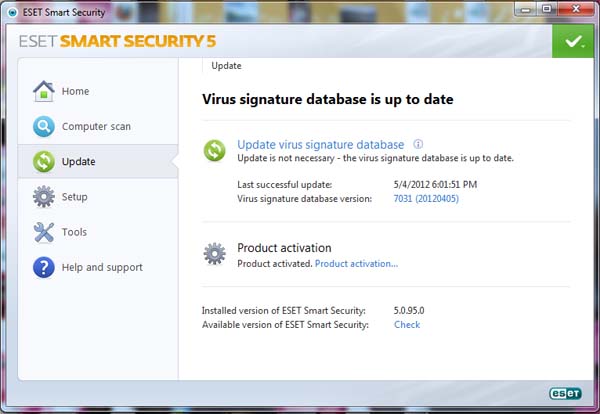Click the green Update arrows sidebar icon
Image resolution: width=600 pixels, height=414 pixels.
point(44,161)
